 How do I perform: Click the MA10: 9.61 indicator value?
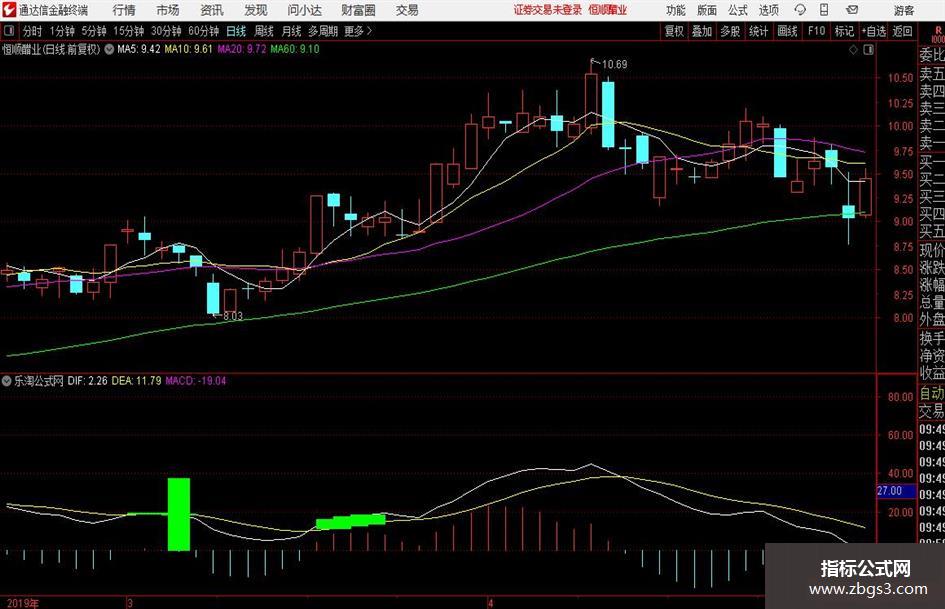coord(189,49)
